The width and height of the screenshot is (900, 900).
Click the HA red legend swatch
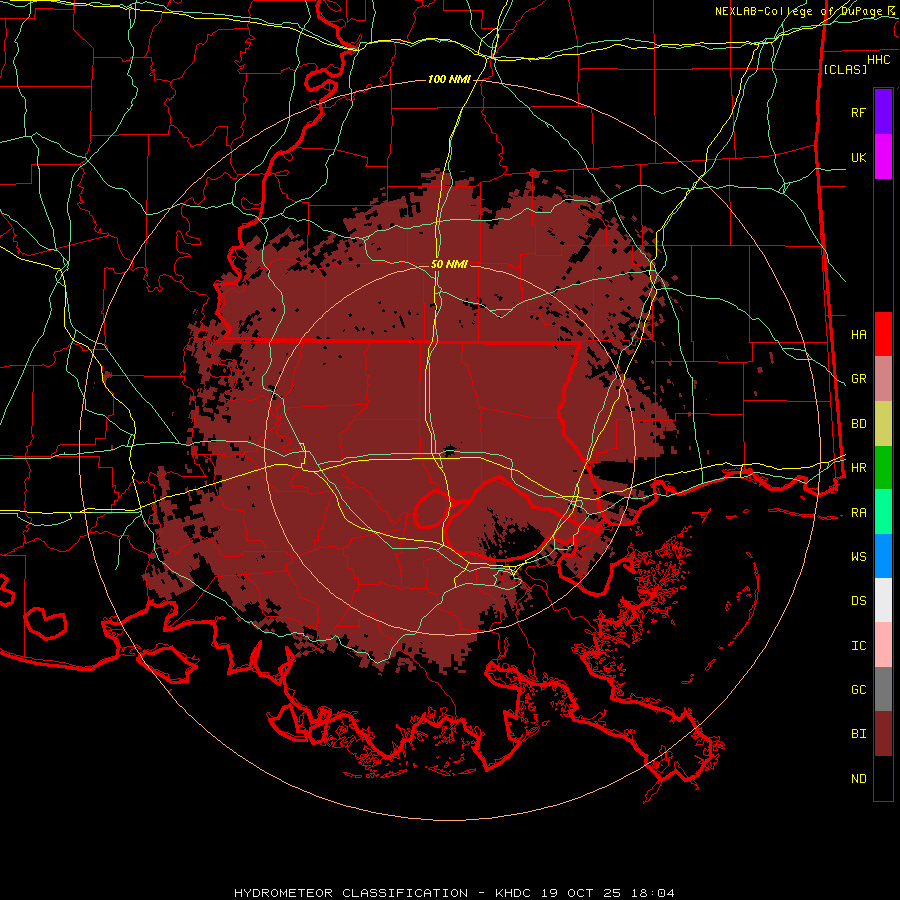coord(883,334)
